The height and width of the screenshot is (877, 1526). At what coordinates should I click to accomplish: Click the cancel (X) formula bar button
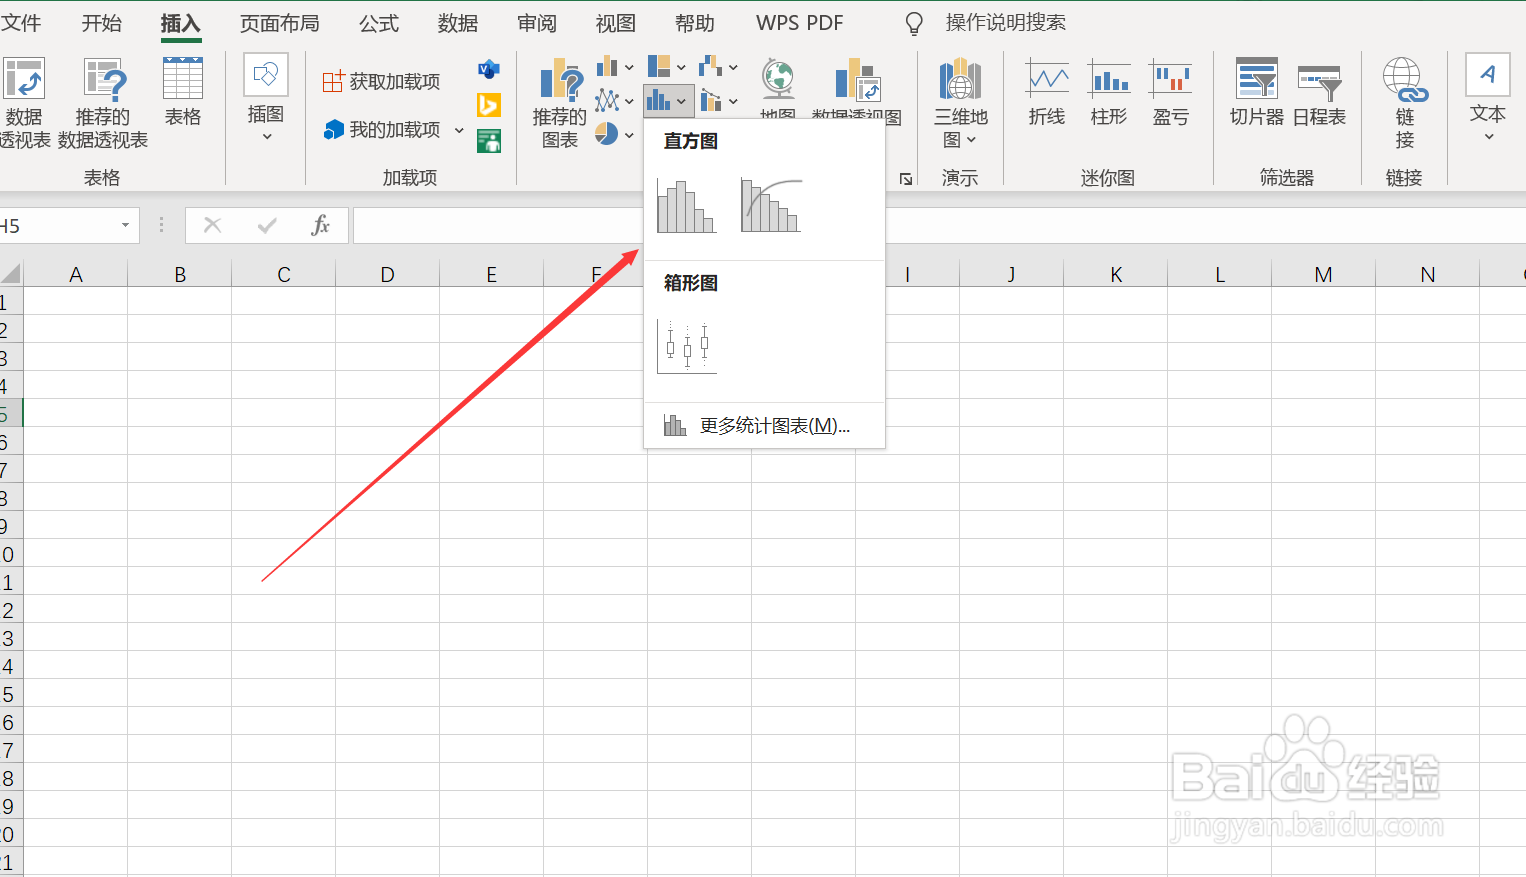(x=212, y=225)
